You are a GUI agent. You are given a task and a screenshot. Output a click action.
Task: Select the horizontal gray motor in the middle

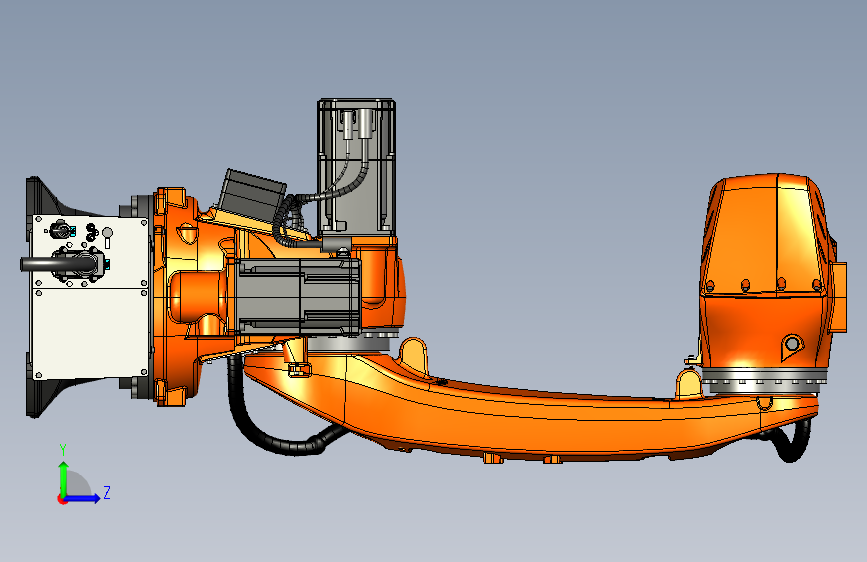point(298,298)
